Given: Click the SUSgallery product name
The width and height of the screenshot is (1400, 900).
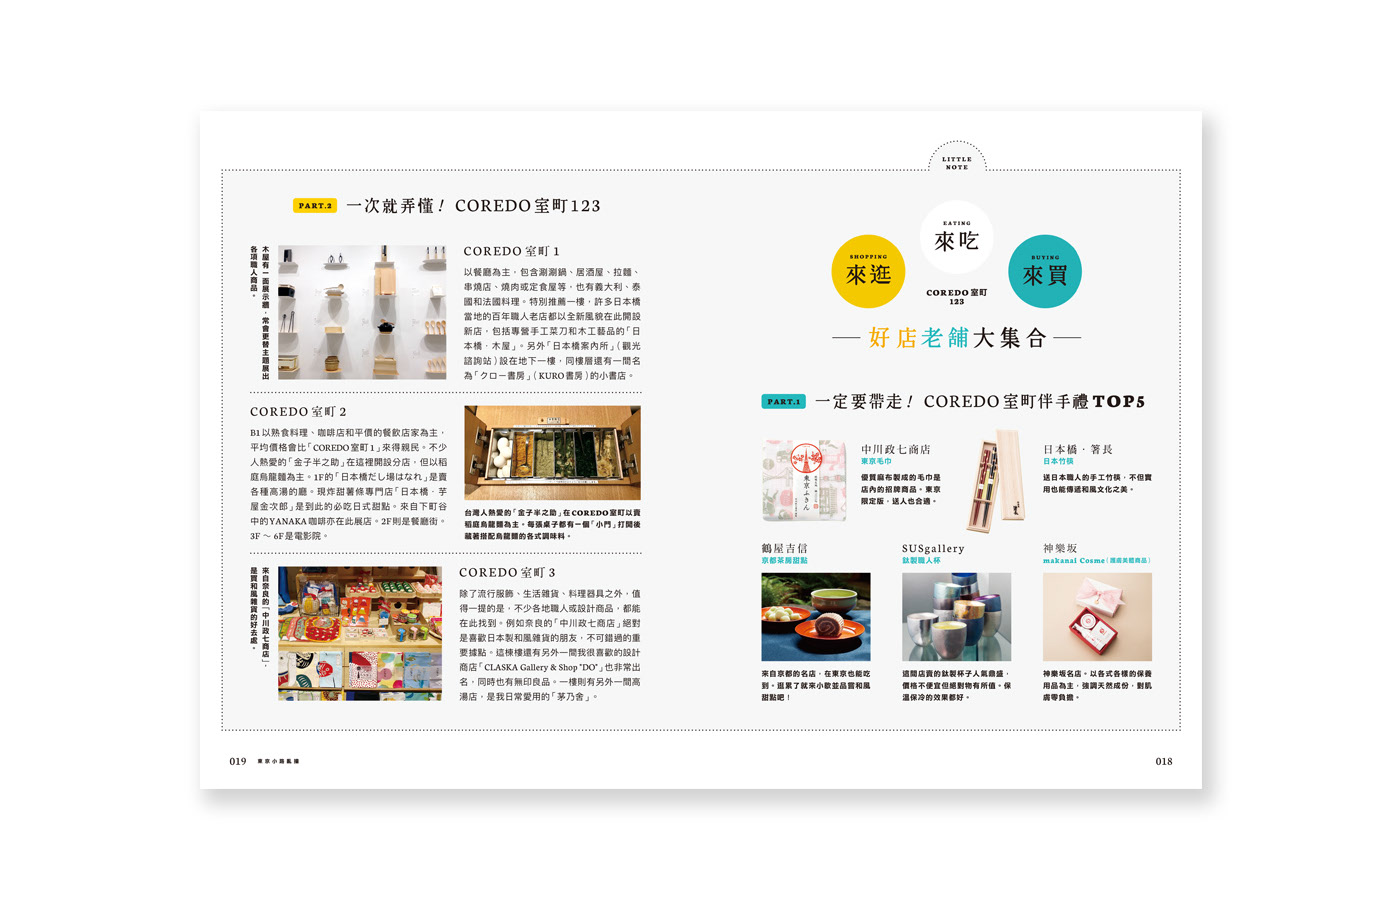Looking at the screenshot, I should coord(933,549).
